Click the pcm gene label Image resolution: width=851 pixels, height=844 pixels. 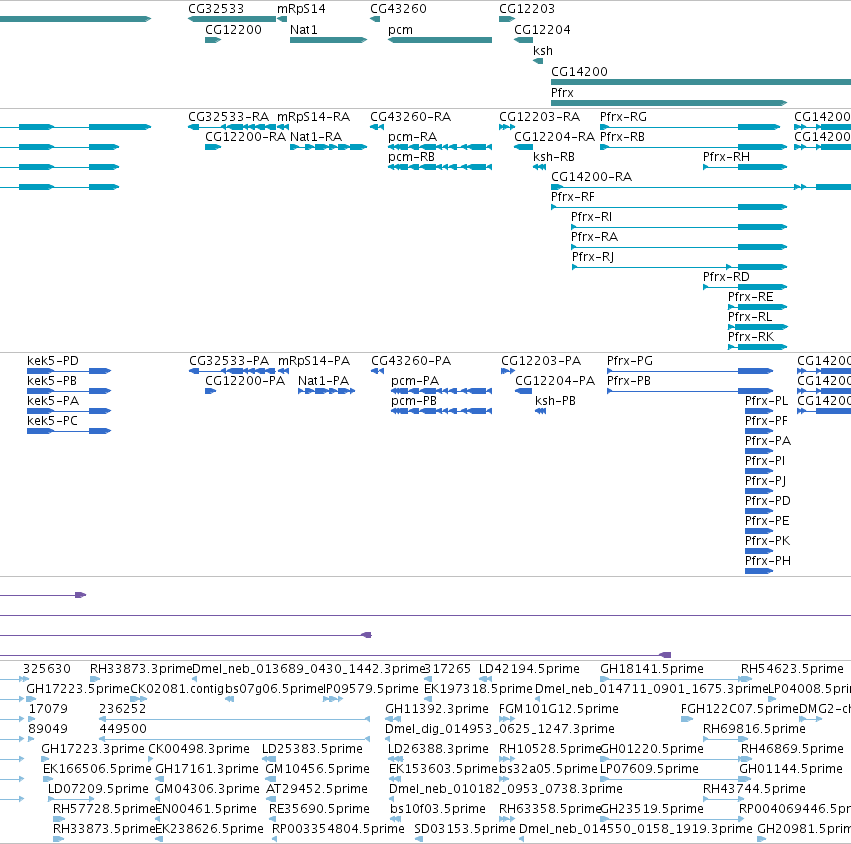pyautogui.click(x=401, y=30)
